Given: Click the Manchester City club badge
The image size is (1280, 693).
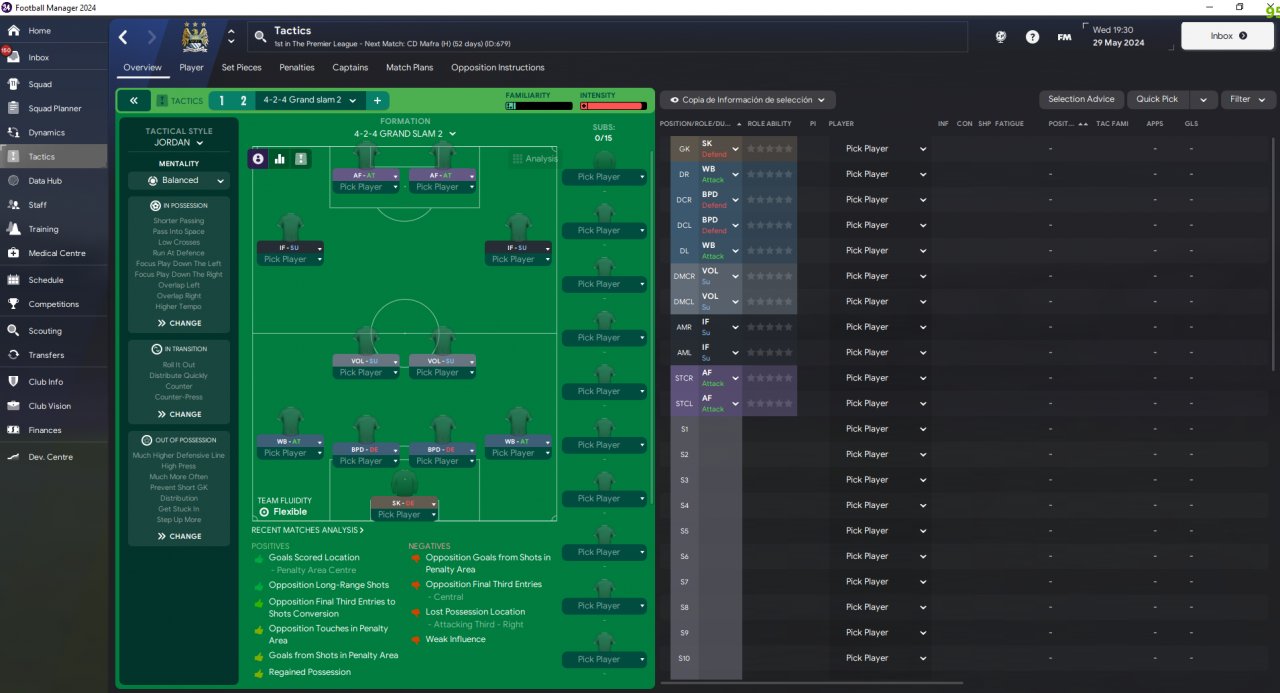Looking at the screenshot, I should click(x=195, y=37).
